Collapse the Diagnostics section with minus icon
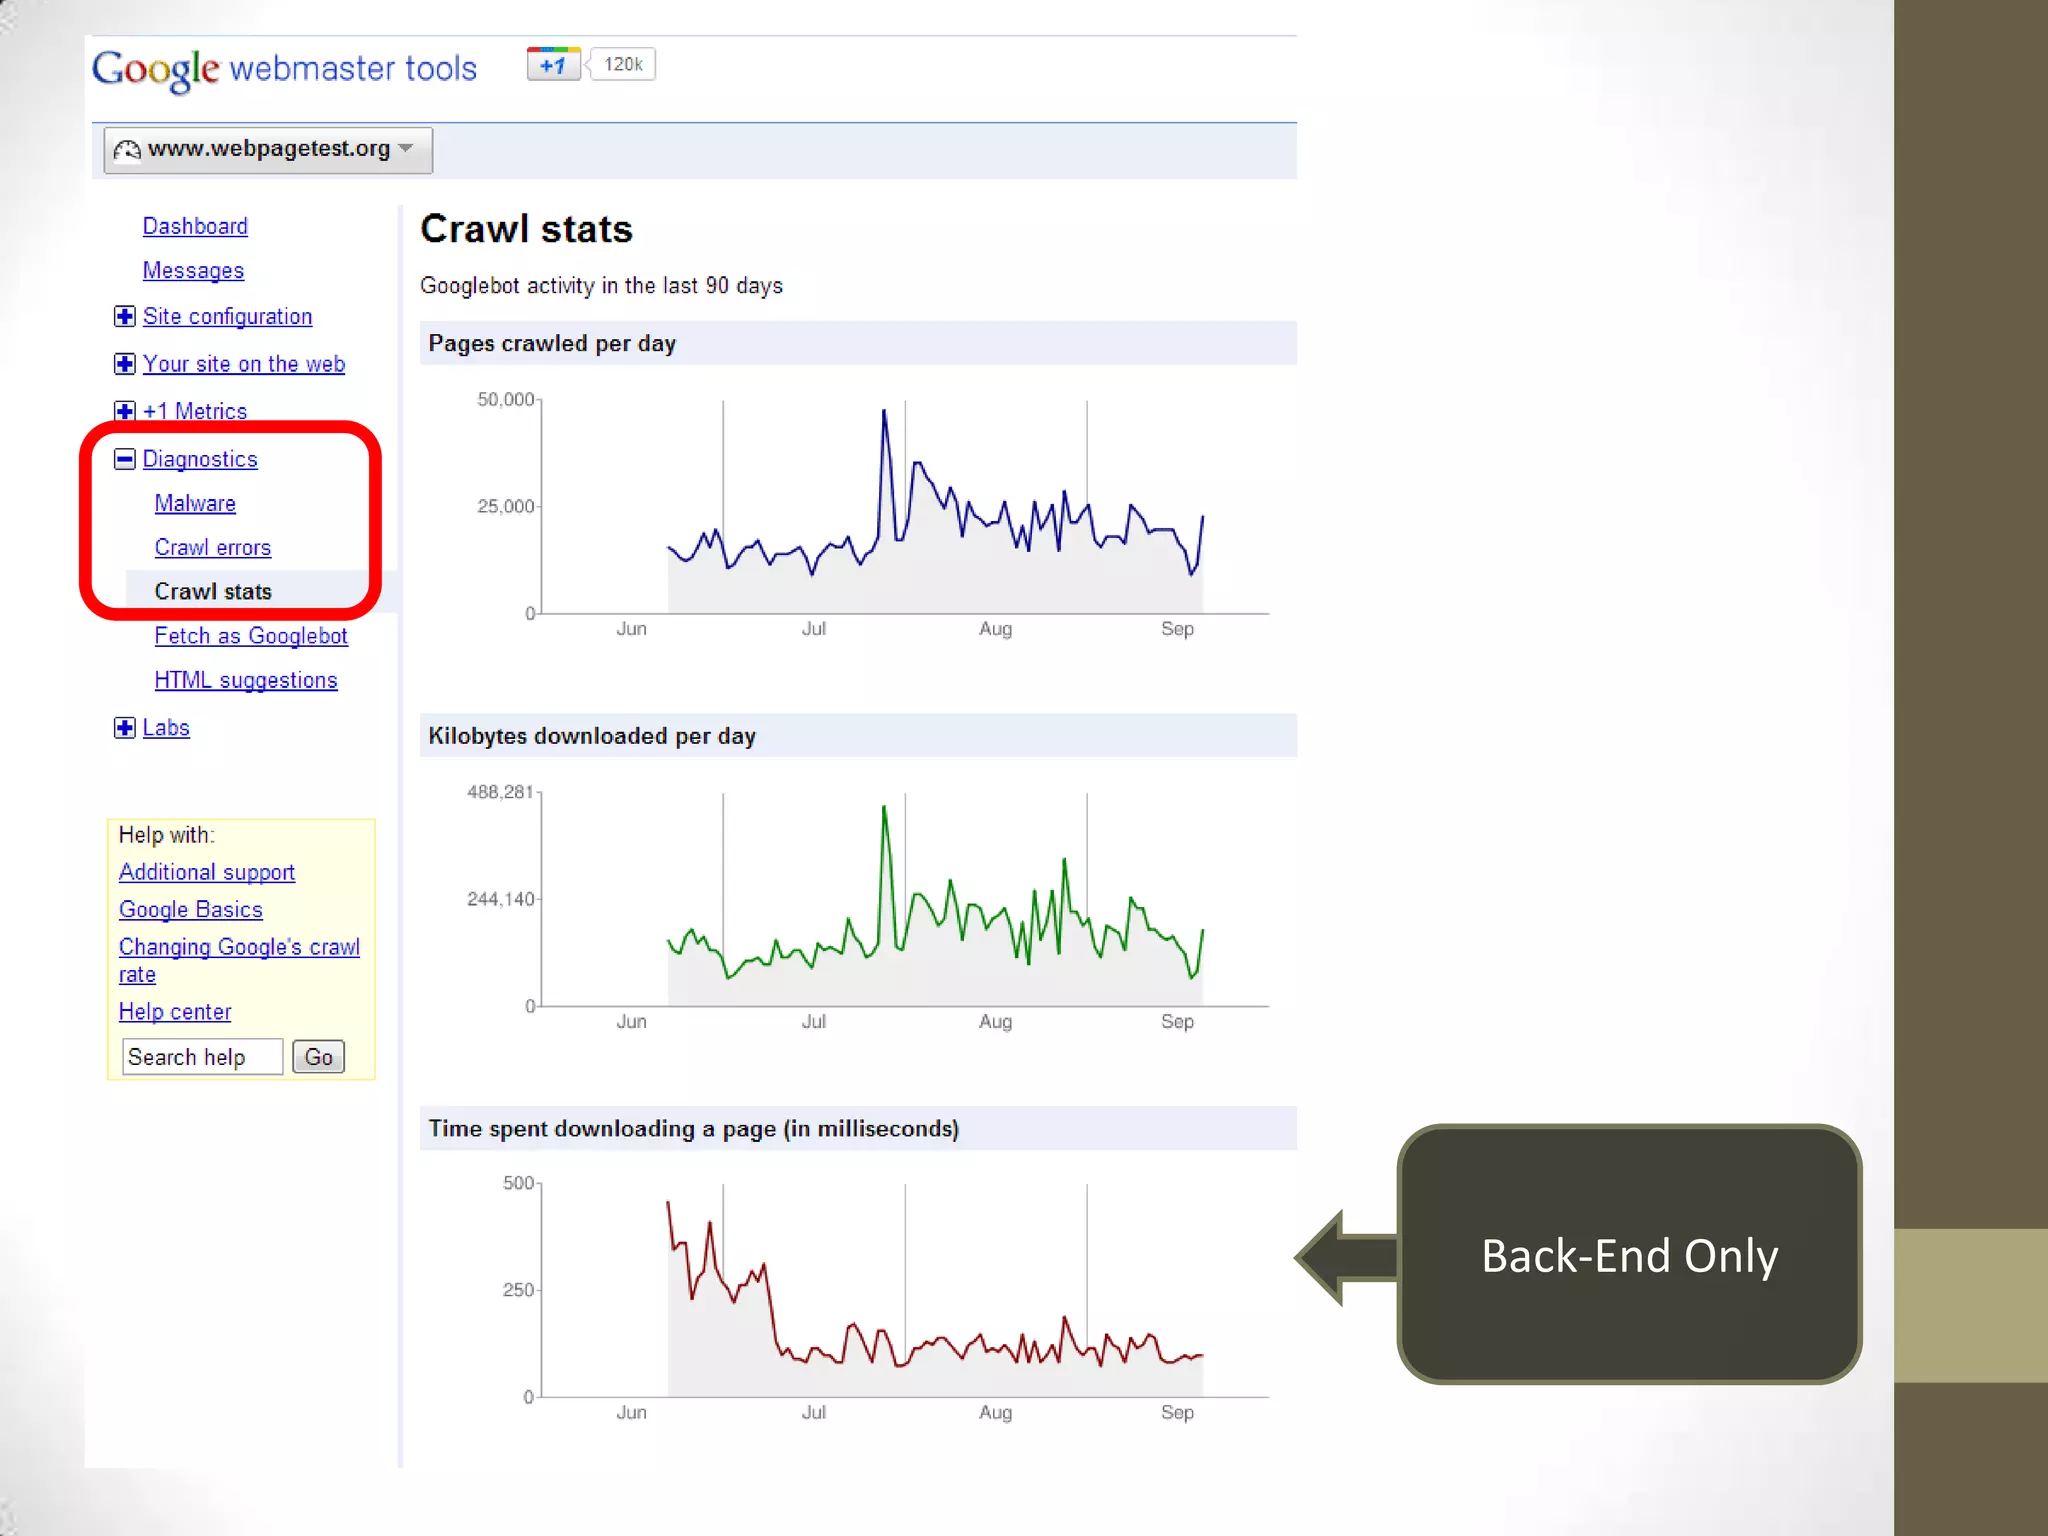Screen dimensions: 2048x1536 point(124,459)
